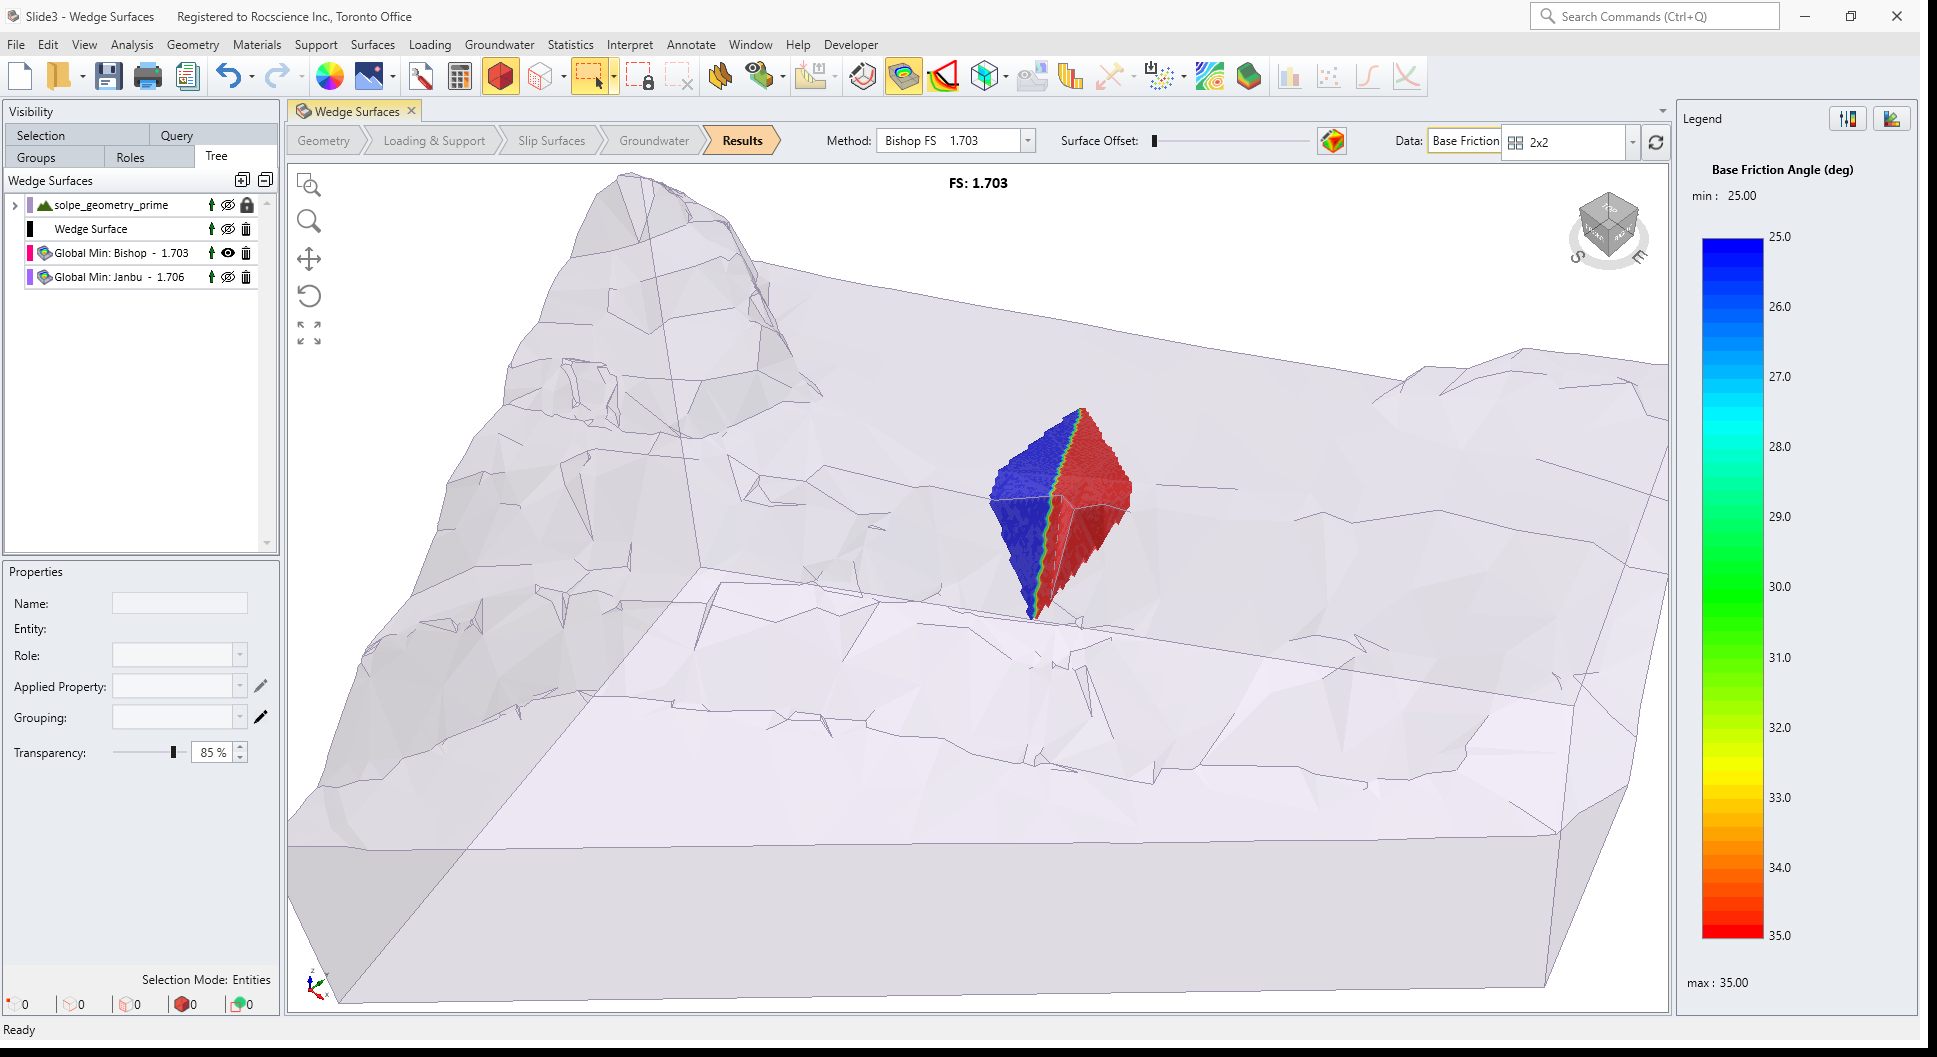Image resolution: width=1937 pixels, height=1057 pixels.
Task: Open the Surfaces menu
Action: click(372, 45)
